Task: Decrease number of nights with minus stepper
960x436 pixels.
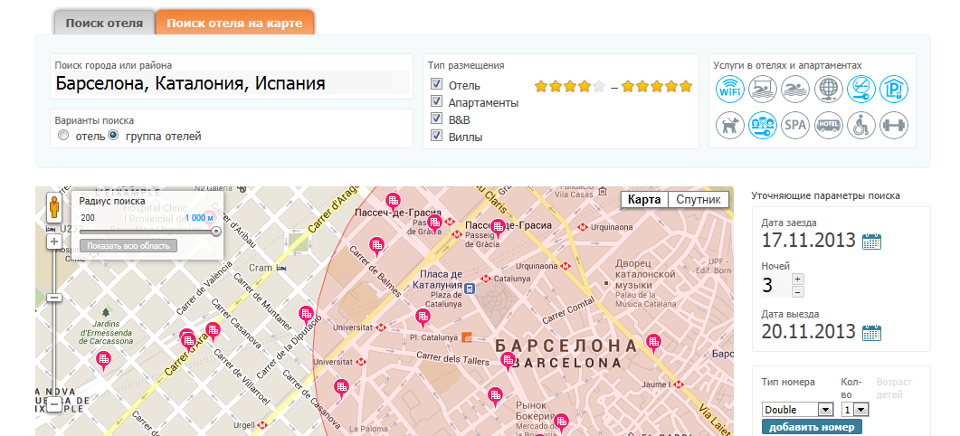Action: click(798, 291)
